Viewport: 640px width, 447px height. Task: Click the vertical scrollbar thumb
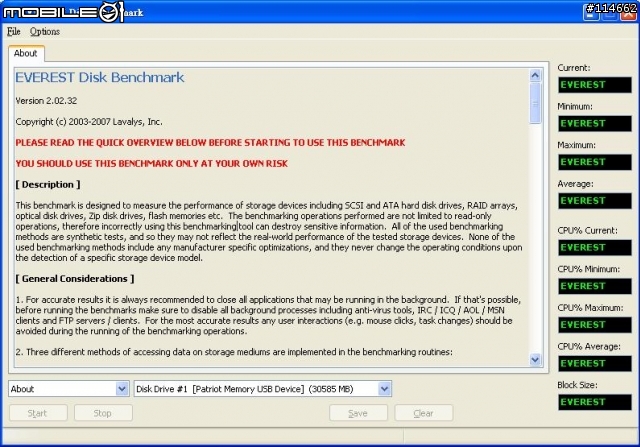tap(535, 103)
